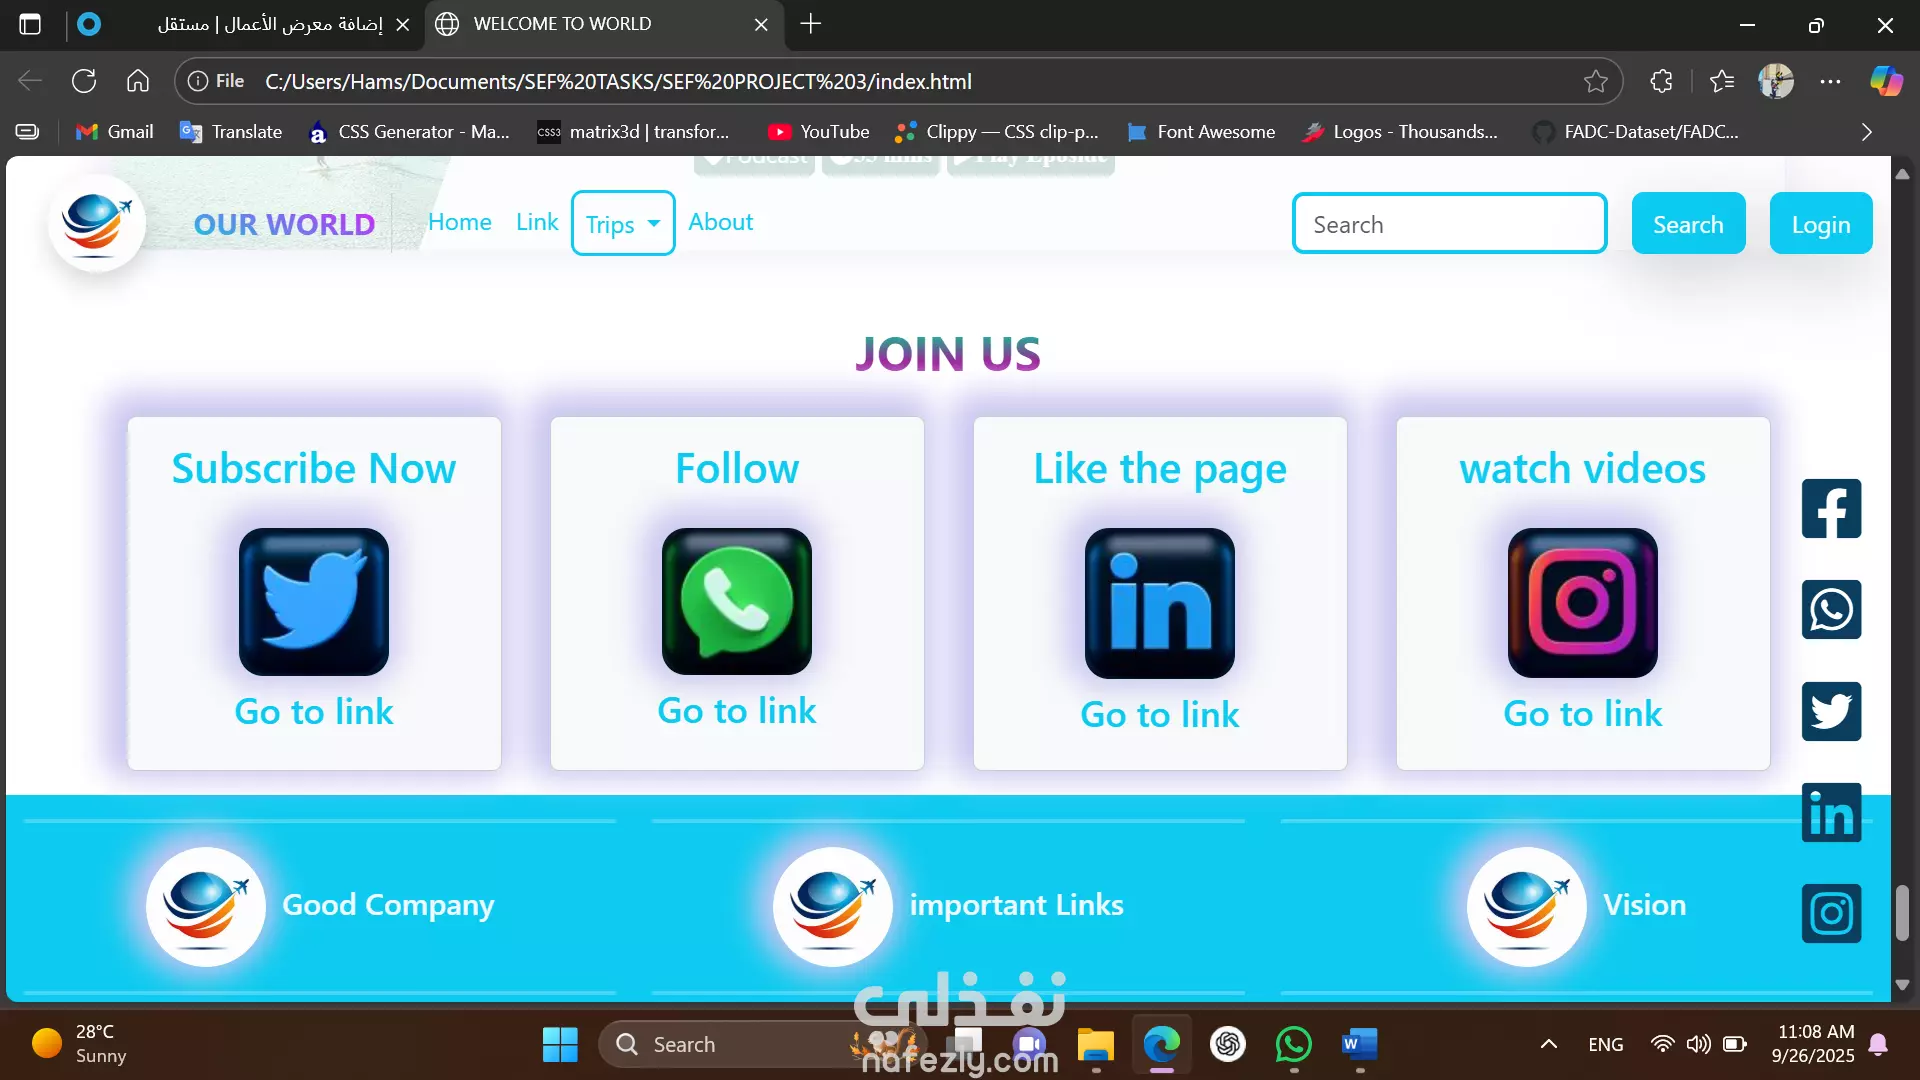Click Go to link under Subscribe Now
The image size is (1920, 1080).
314,712
